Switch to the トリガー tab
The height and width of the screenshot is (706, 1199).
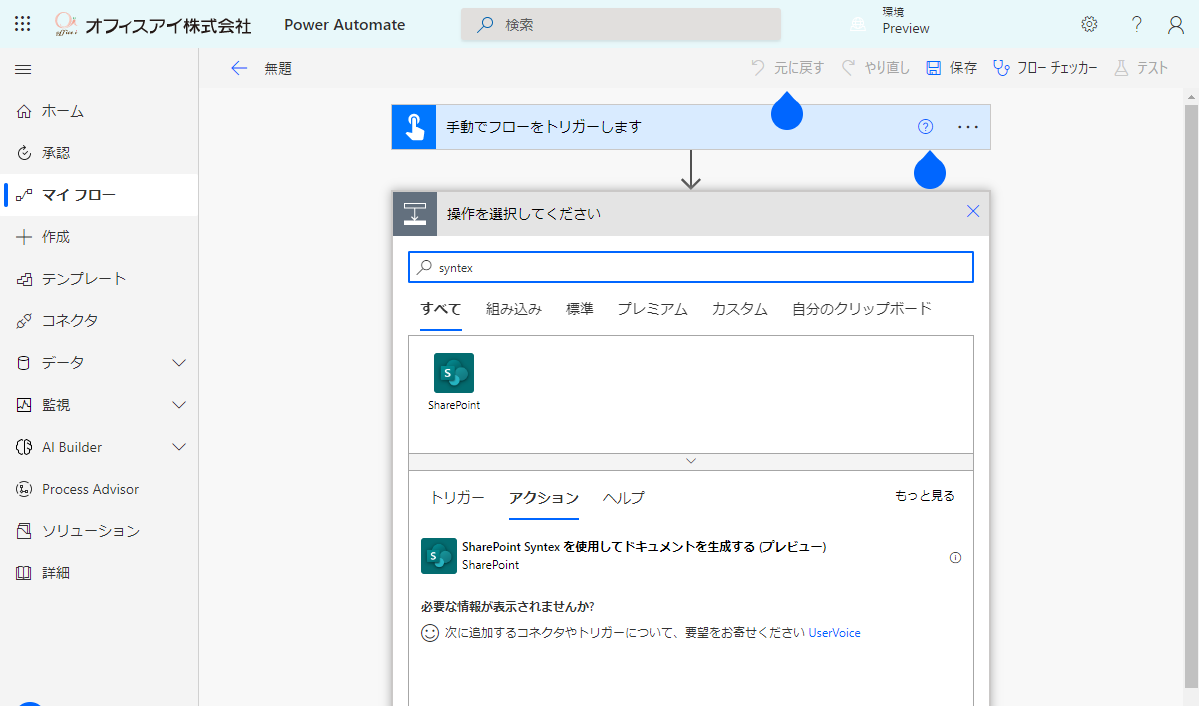[x=457, y=497]
